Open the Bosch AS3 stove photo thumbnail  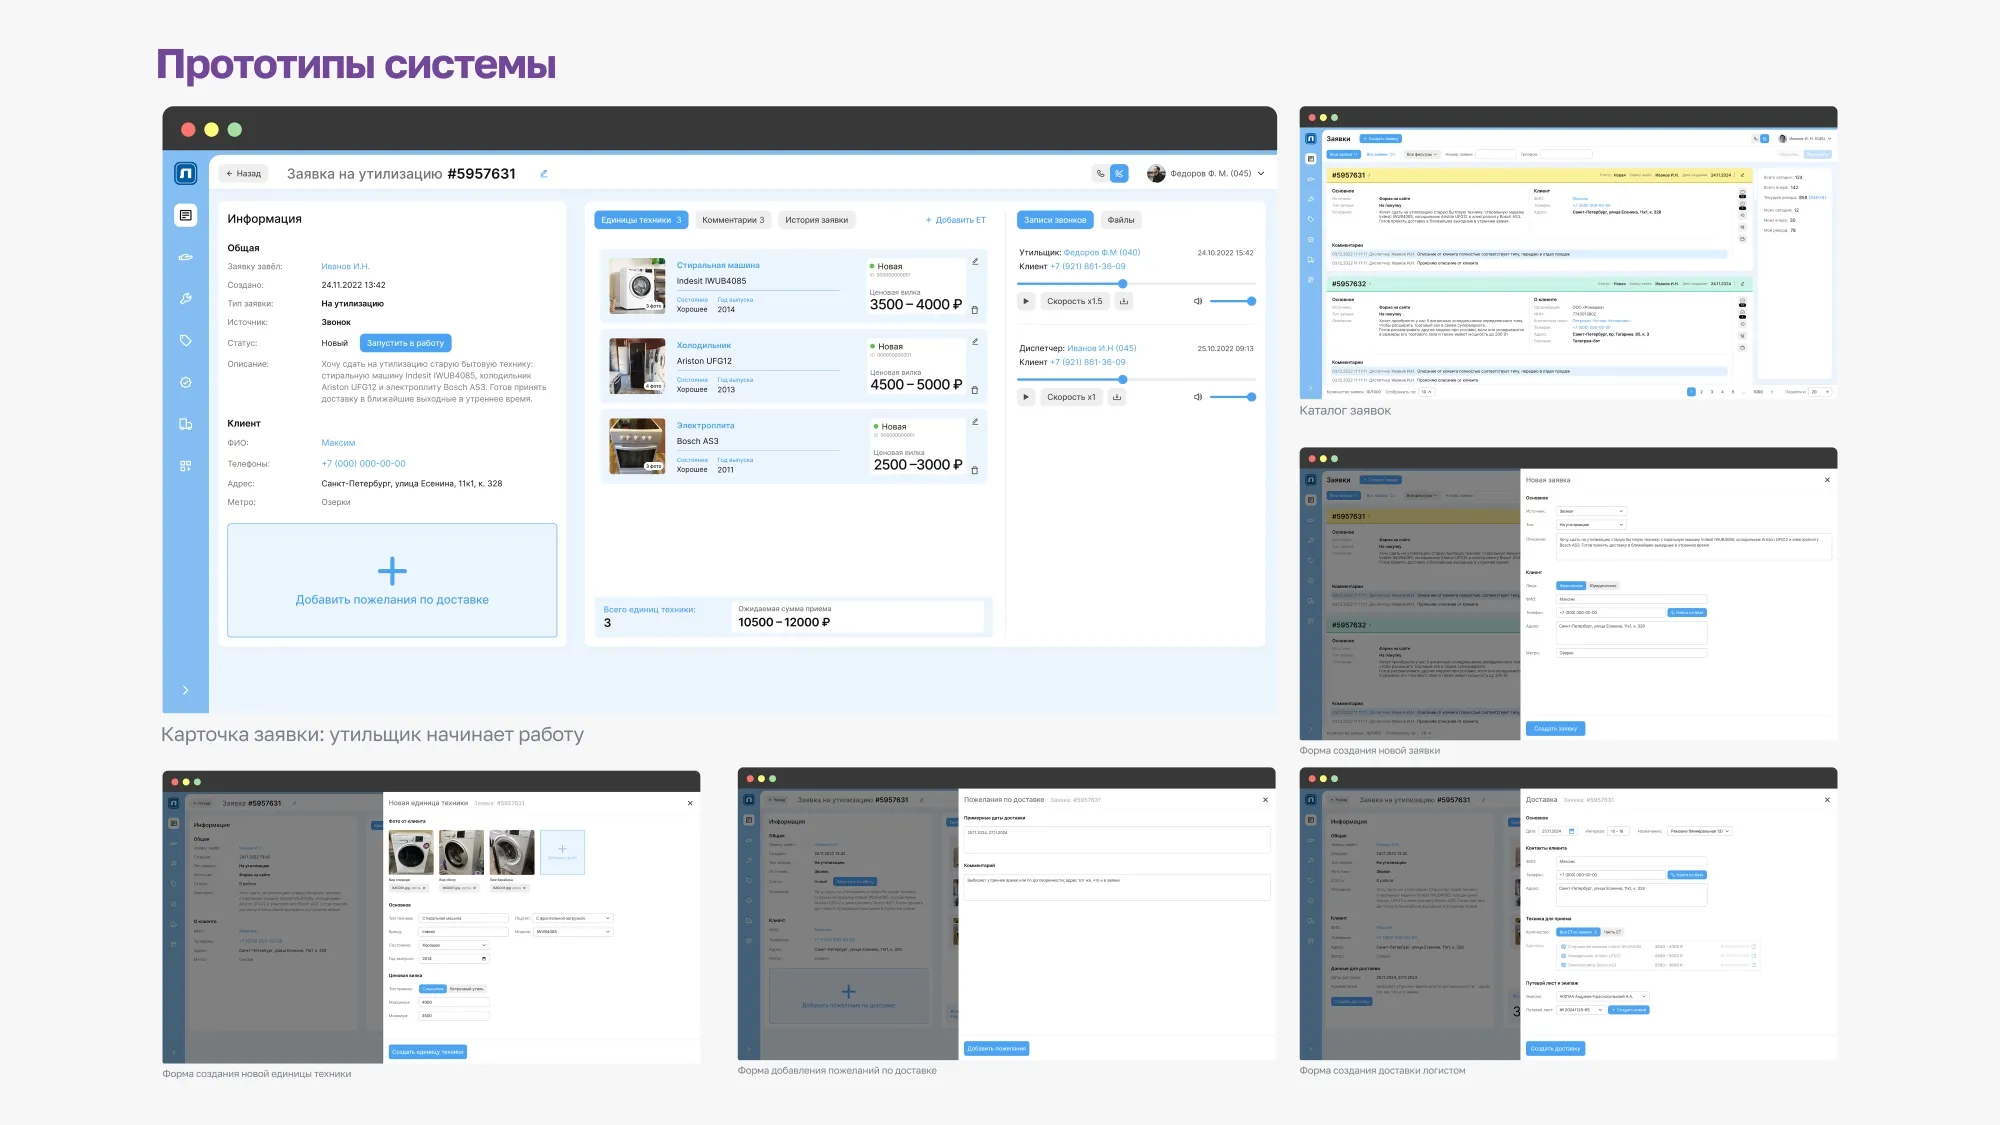point(637,446)
